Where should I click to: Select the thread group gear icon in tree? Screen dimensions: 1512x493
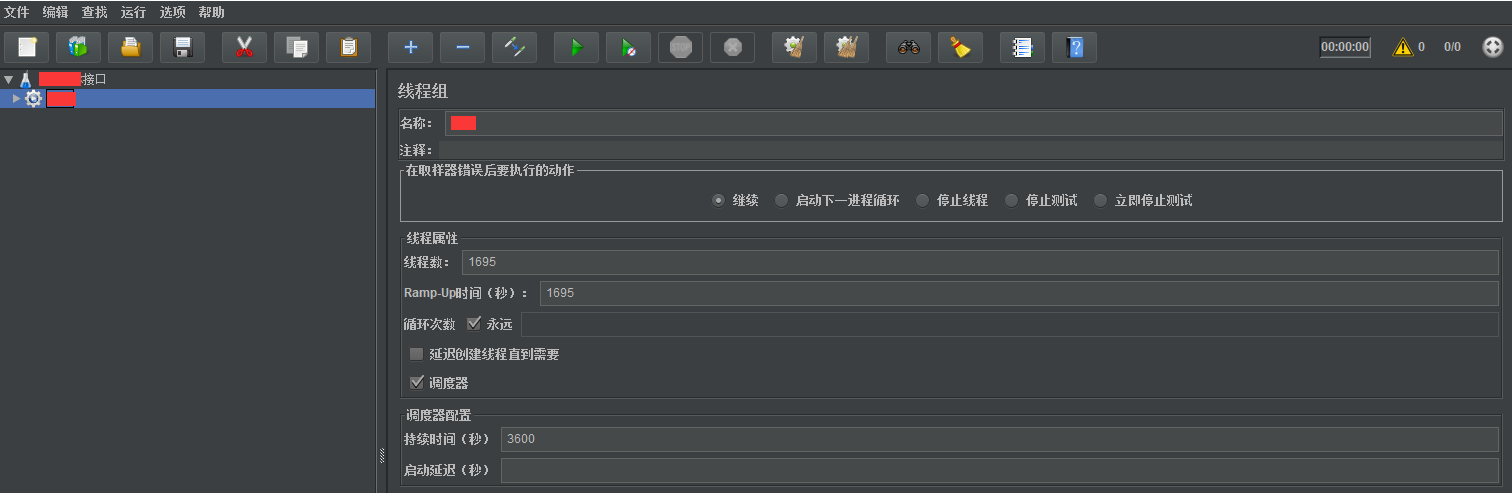(34, 98)
